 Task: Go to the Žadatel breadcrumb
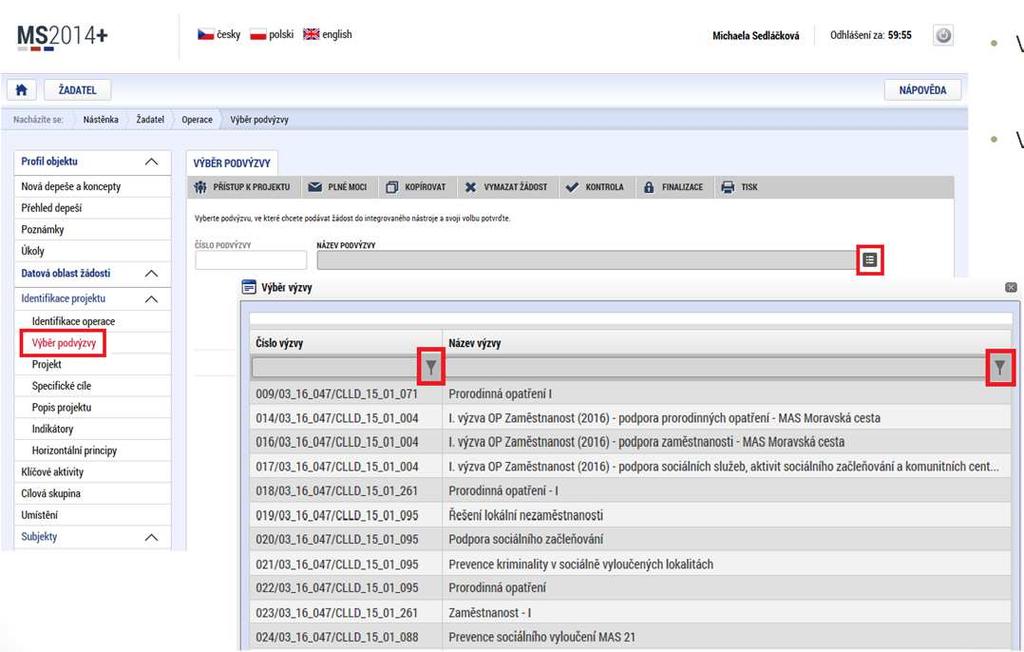pos(150,120)
